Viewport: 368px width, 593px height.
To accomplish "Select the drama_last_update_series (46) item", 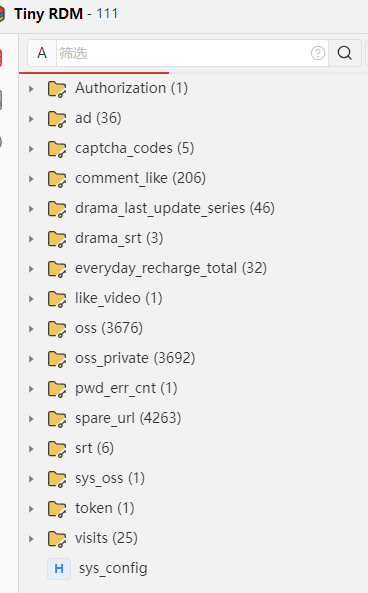I will [175, 208].
